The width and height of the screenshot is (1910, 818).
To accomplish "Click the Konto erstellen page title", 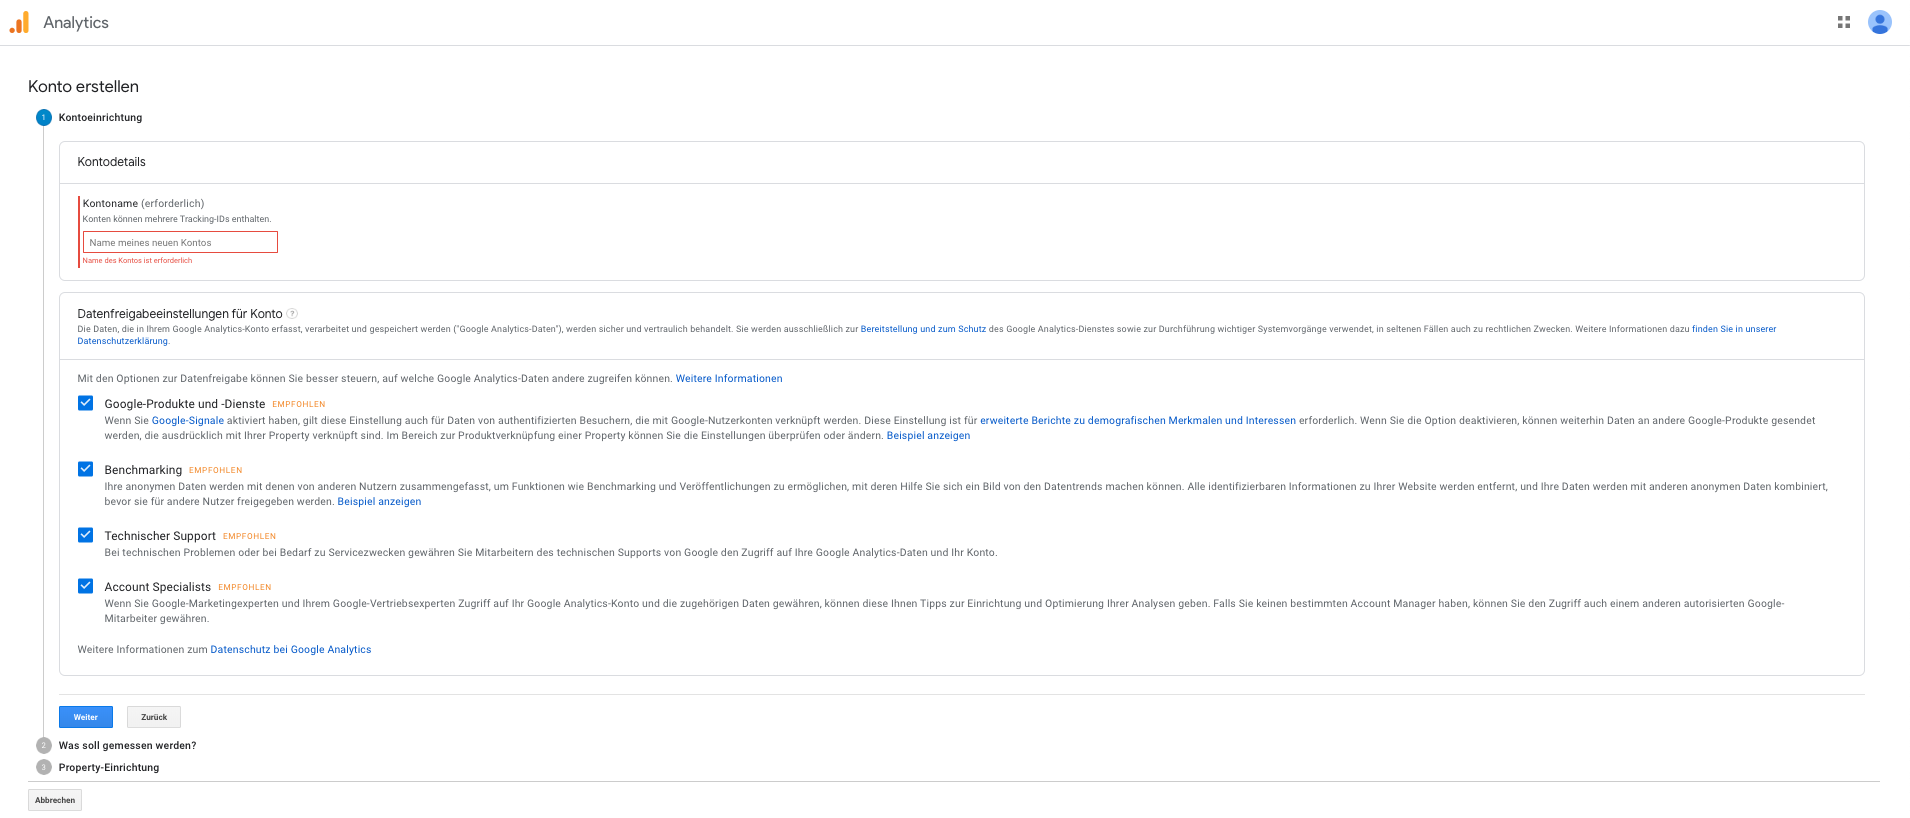I will pos(84,87).
